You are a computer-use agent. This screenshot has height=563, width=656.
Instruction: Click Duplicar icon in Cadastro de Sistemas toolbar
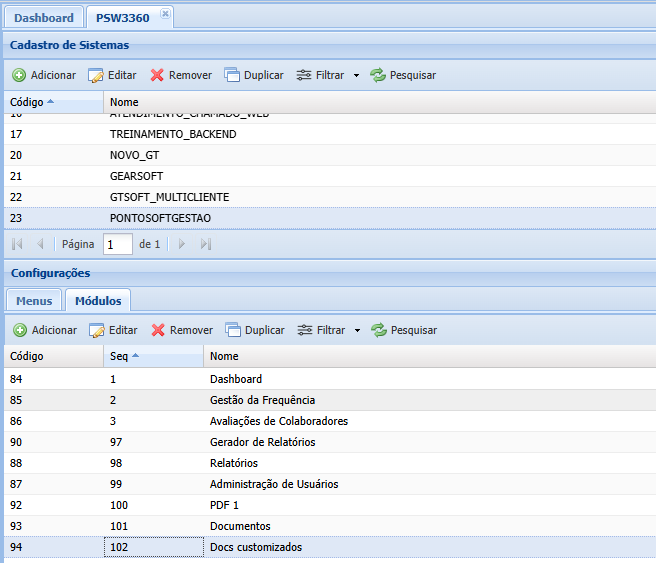tap(232, 75)
